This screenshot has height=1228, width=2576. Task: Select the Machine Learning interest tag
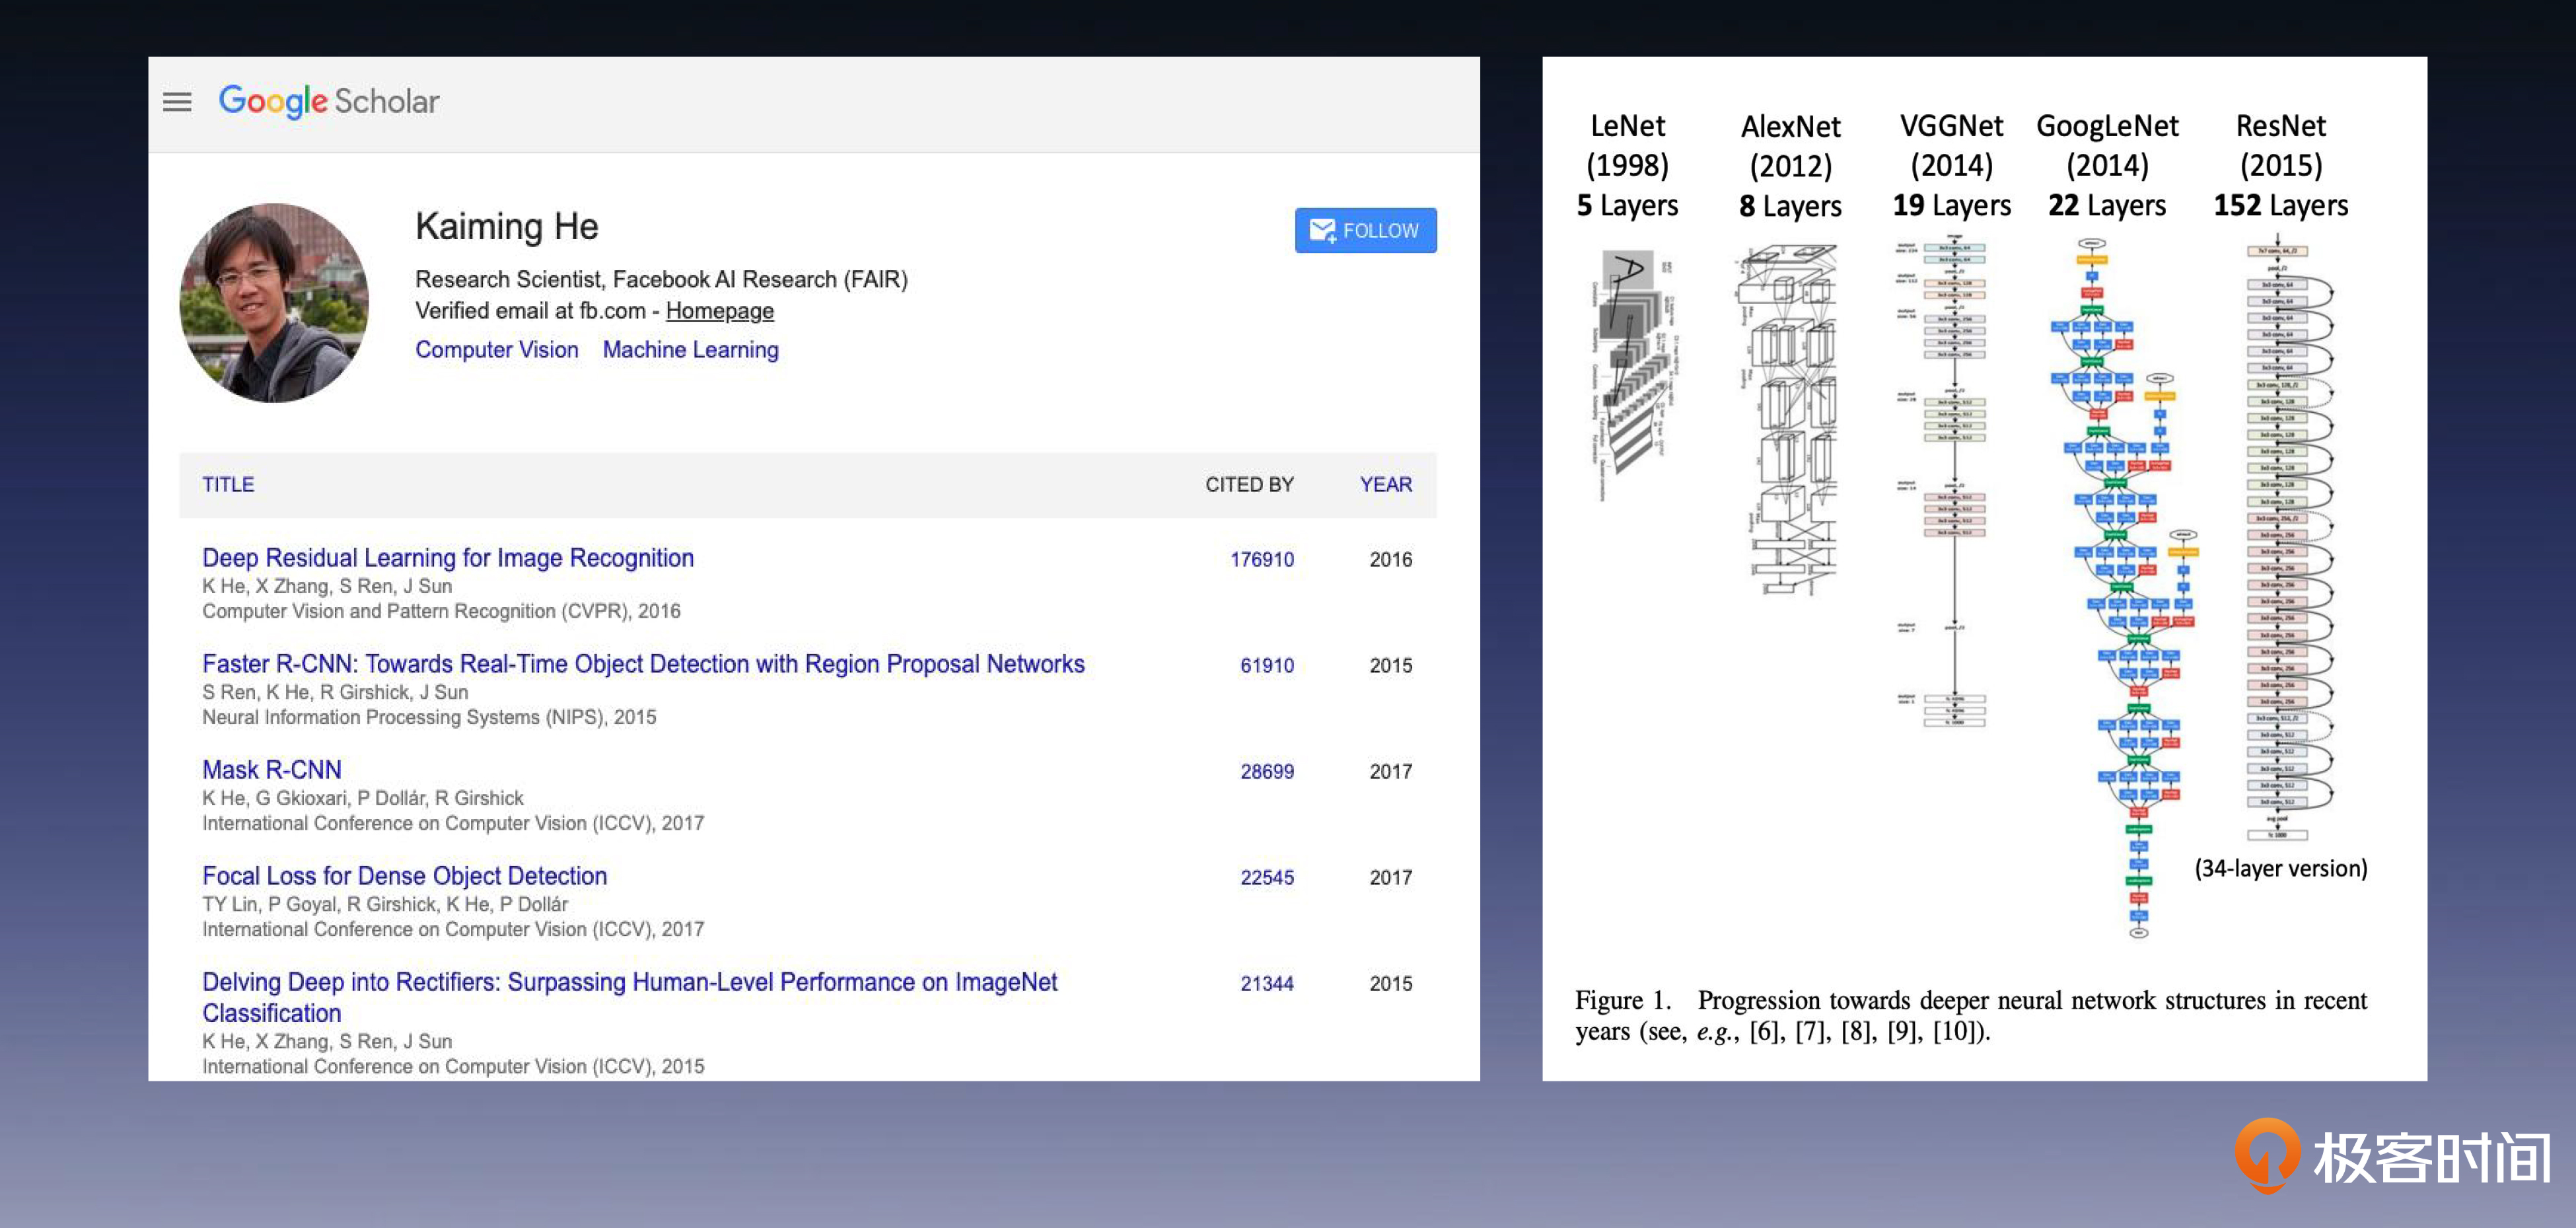pos(690,350)
